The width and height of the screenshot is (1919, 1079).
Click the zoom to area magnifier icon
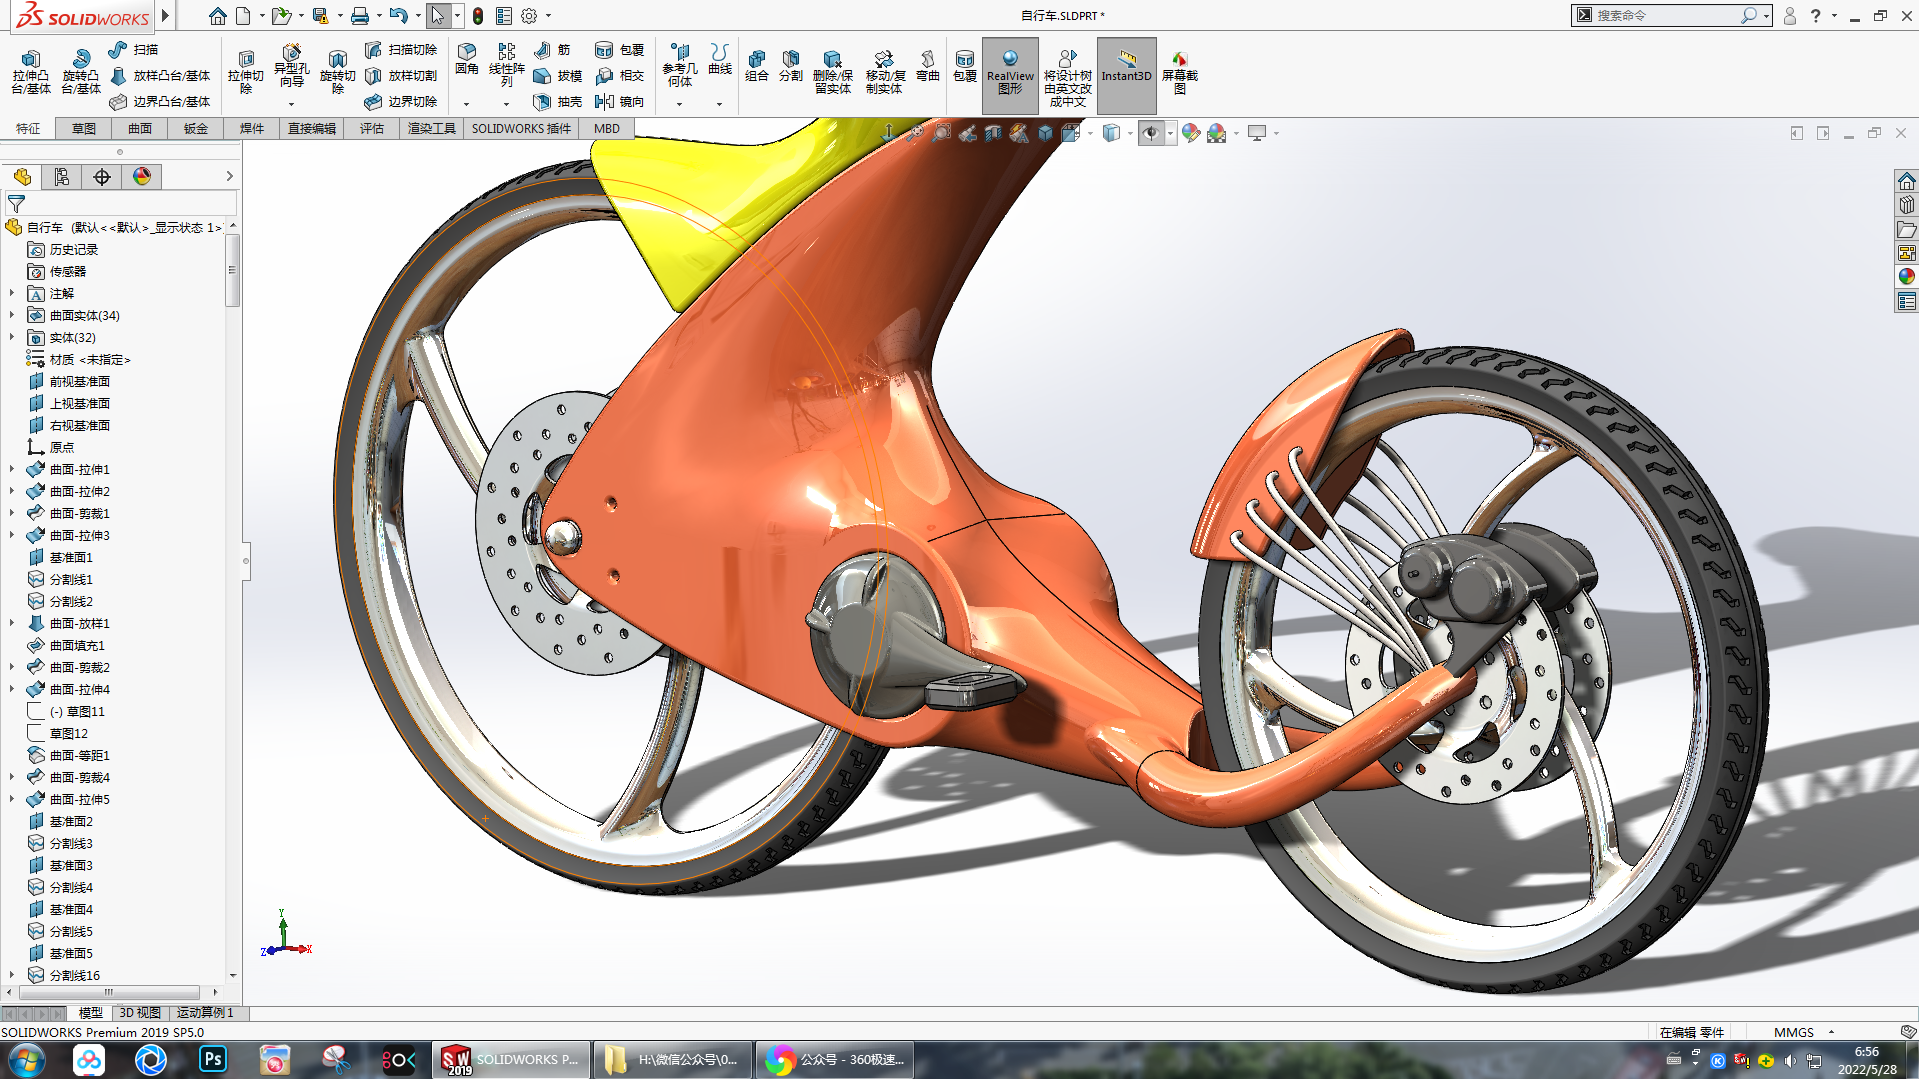(x=941, y=133)
